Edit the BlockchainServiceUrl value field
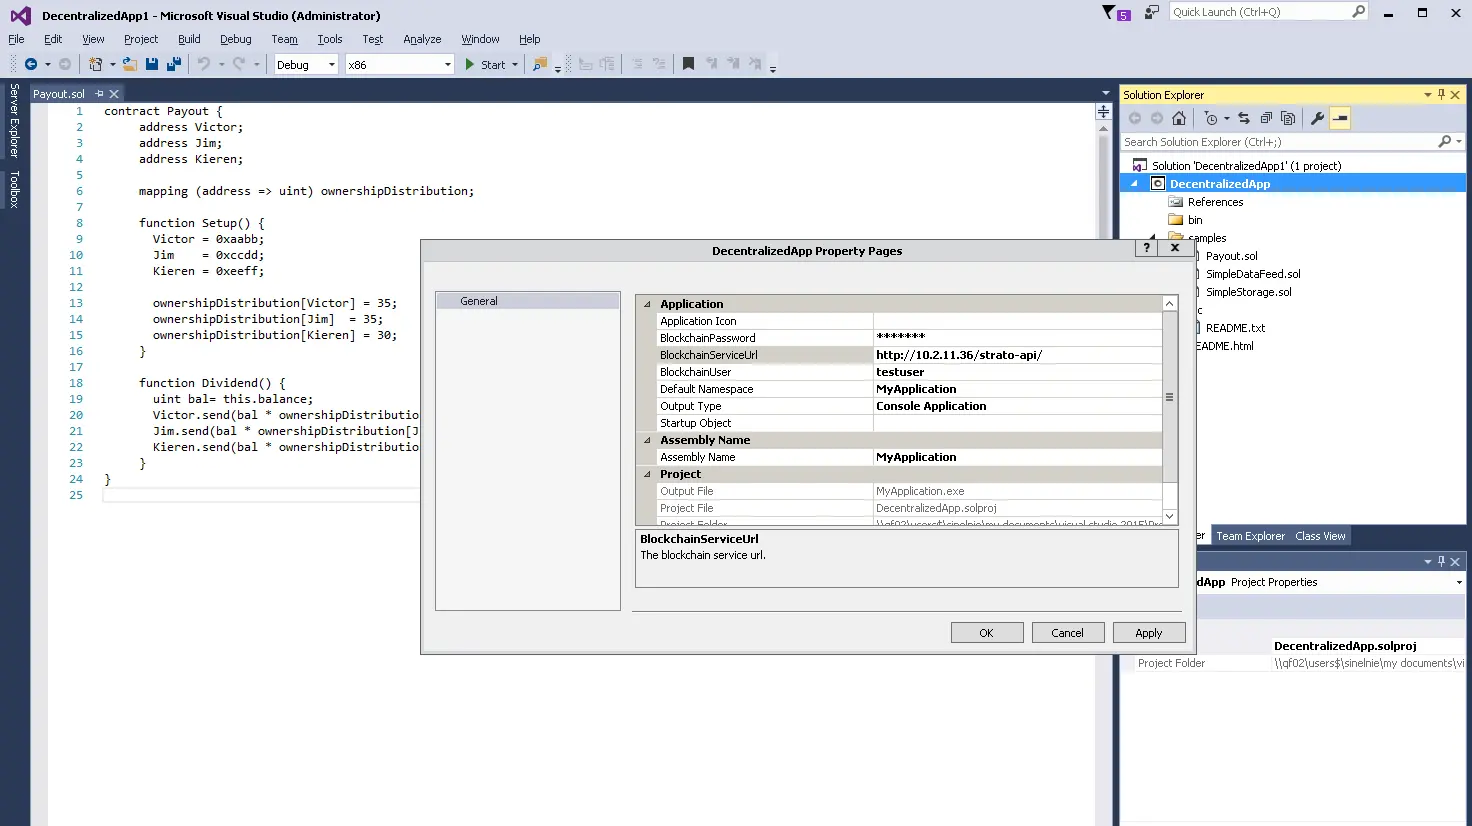The height and width of the screenshot is (826, 1472). coord(1018,355)
